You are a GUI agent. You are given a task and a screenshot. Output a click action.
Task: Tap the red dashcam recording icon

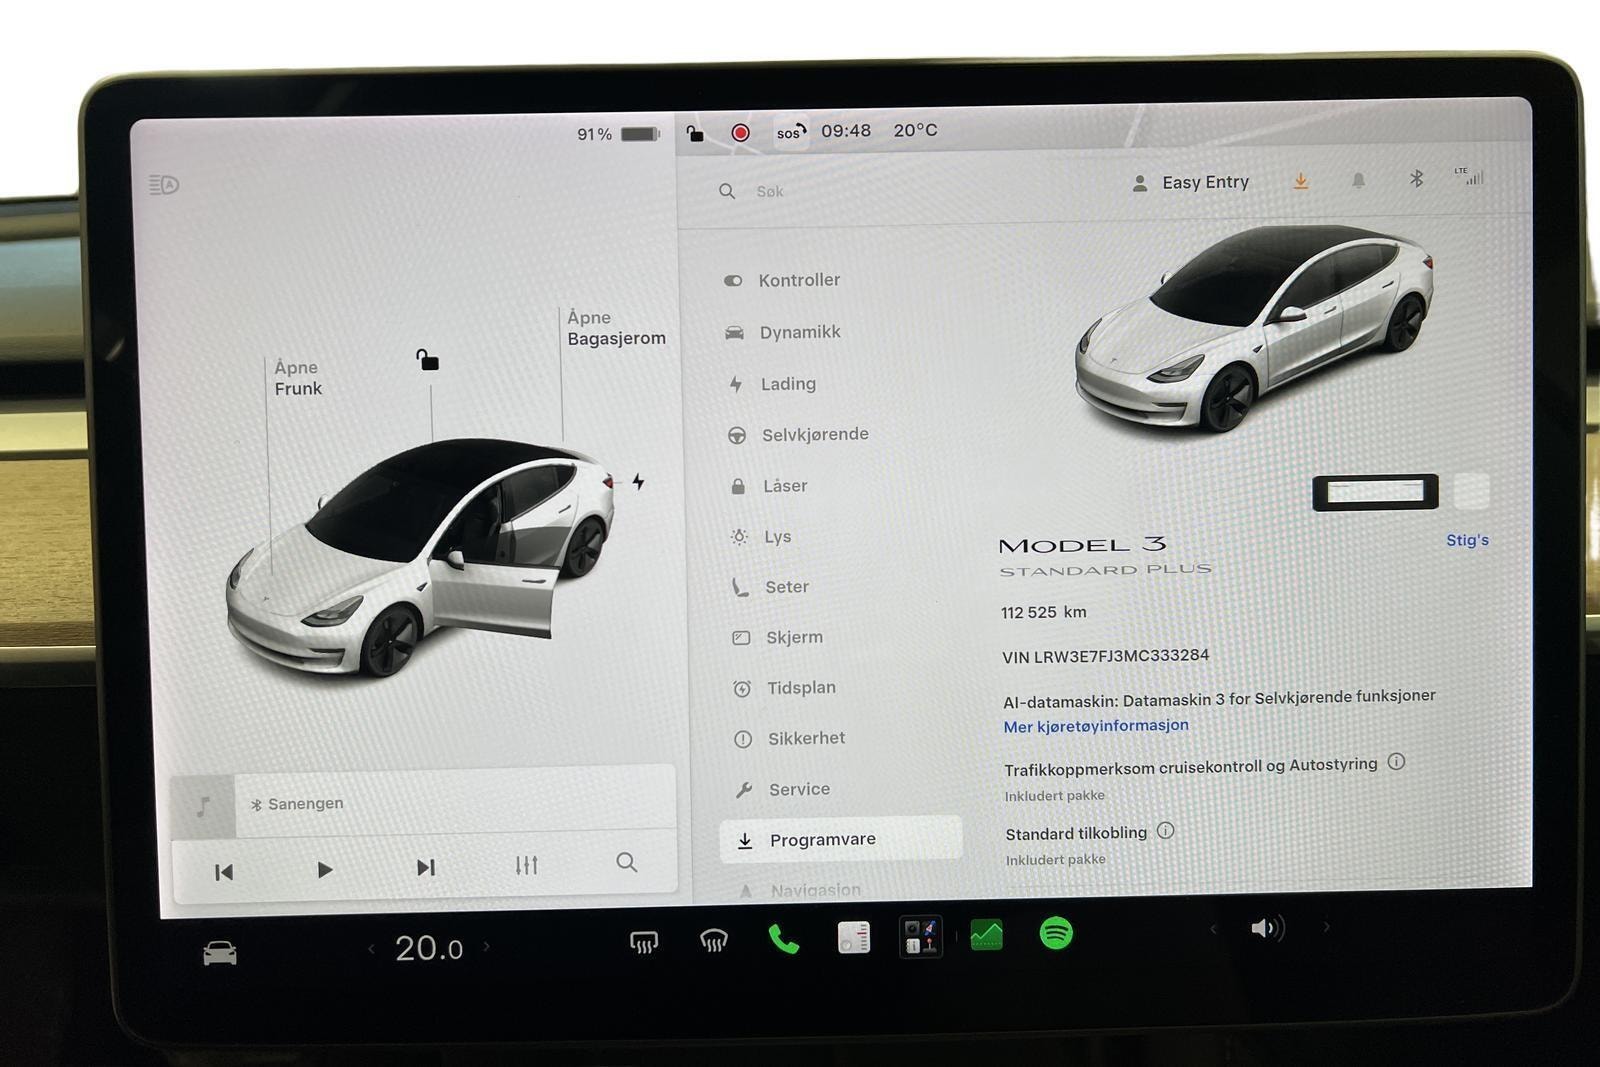740,133
